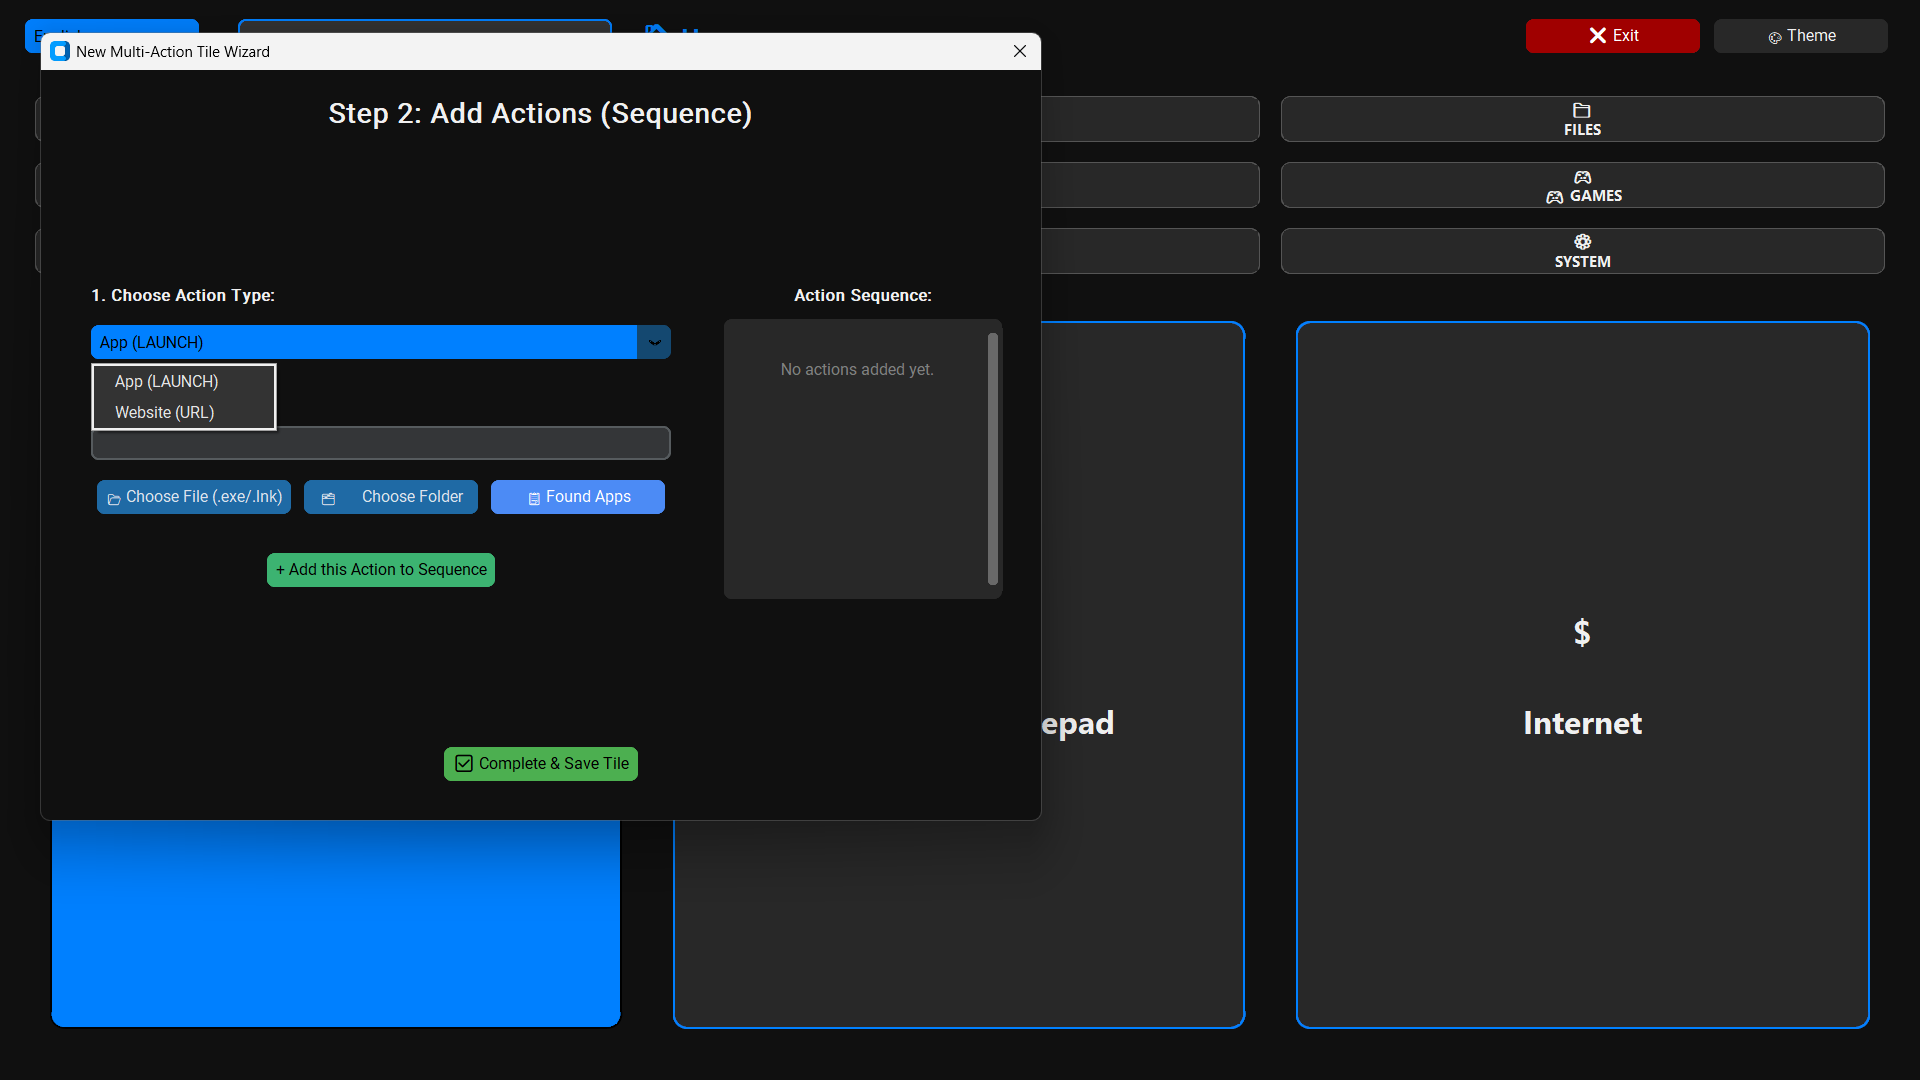The width and height of the screenshot is (1920, 1080).
Task: Click the Theme palette icon
Action: click(x=1775, y=37)
